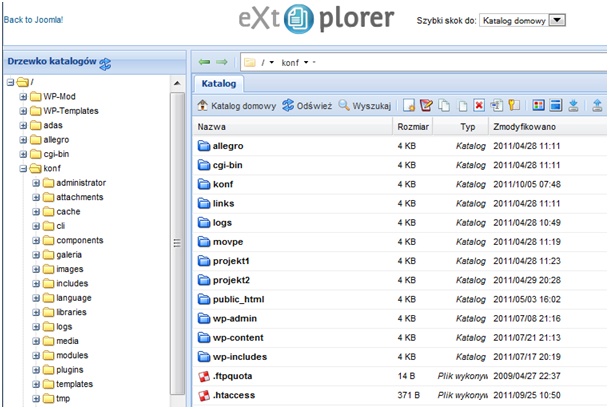Select the links row in file list

[x=400, y=203]
